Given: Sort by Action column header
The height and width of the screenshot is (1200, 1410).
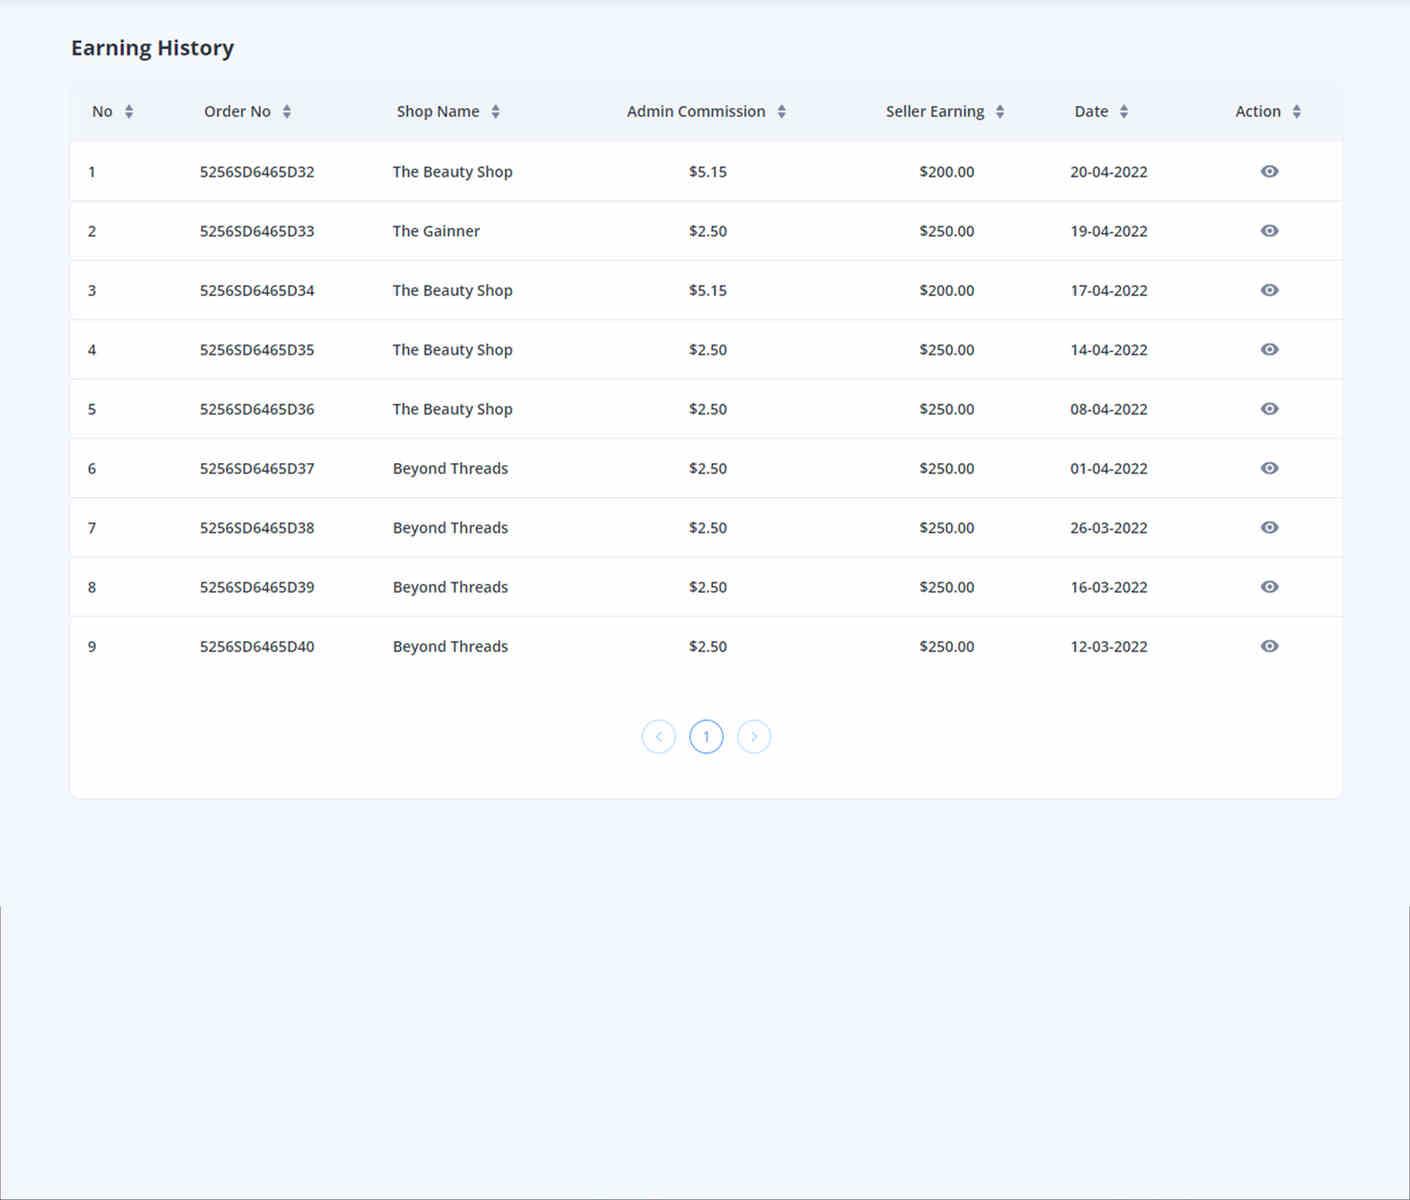Looking at the screenshot, I should coord(1296,112).
